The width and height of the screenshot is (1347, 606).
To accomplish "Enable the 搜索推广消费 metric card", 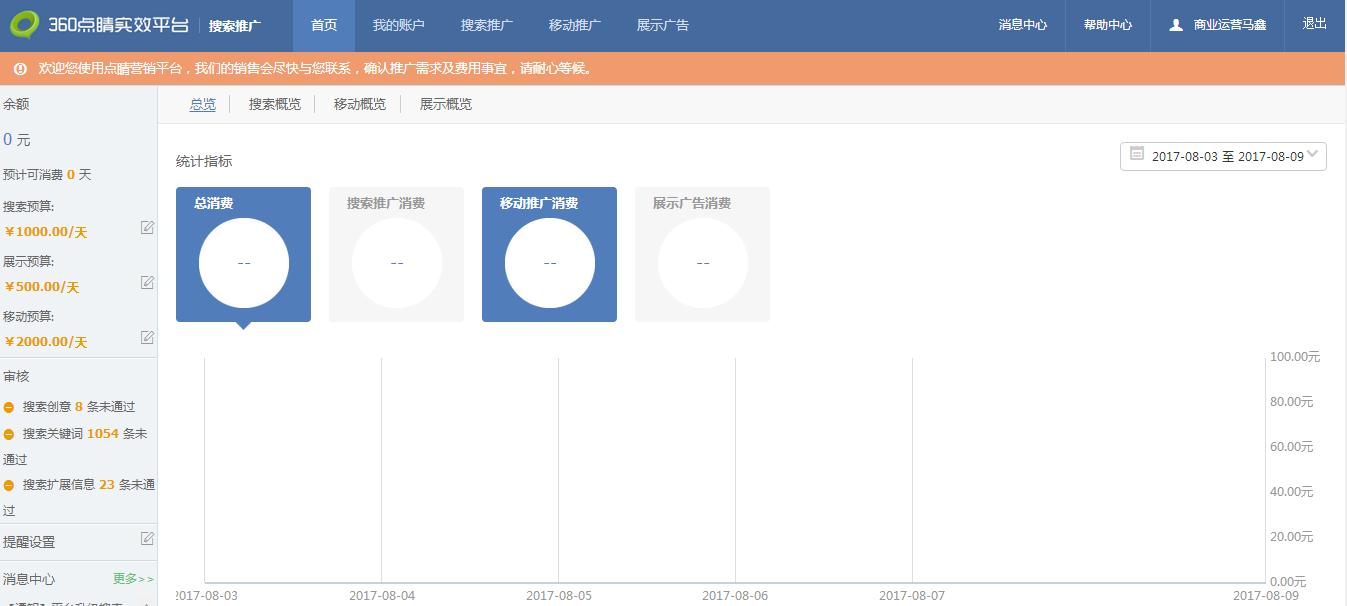I will [396, 254].
